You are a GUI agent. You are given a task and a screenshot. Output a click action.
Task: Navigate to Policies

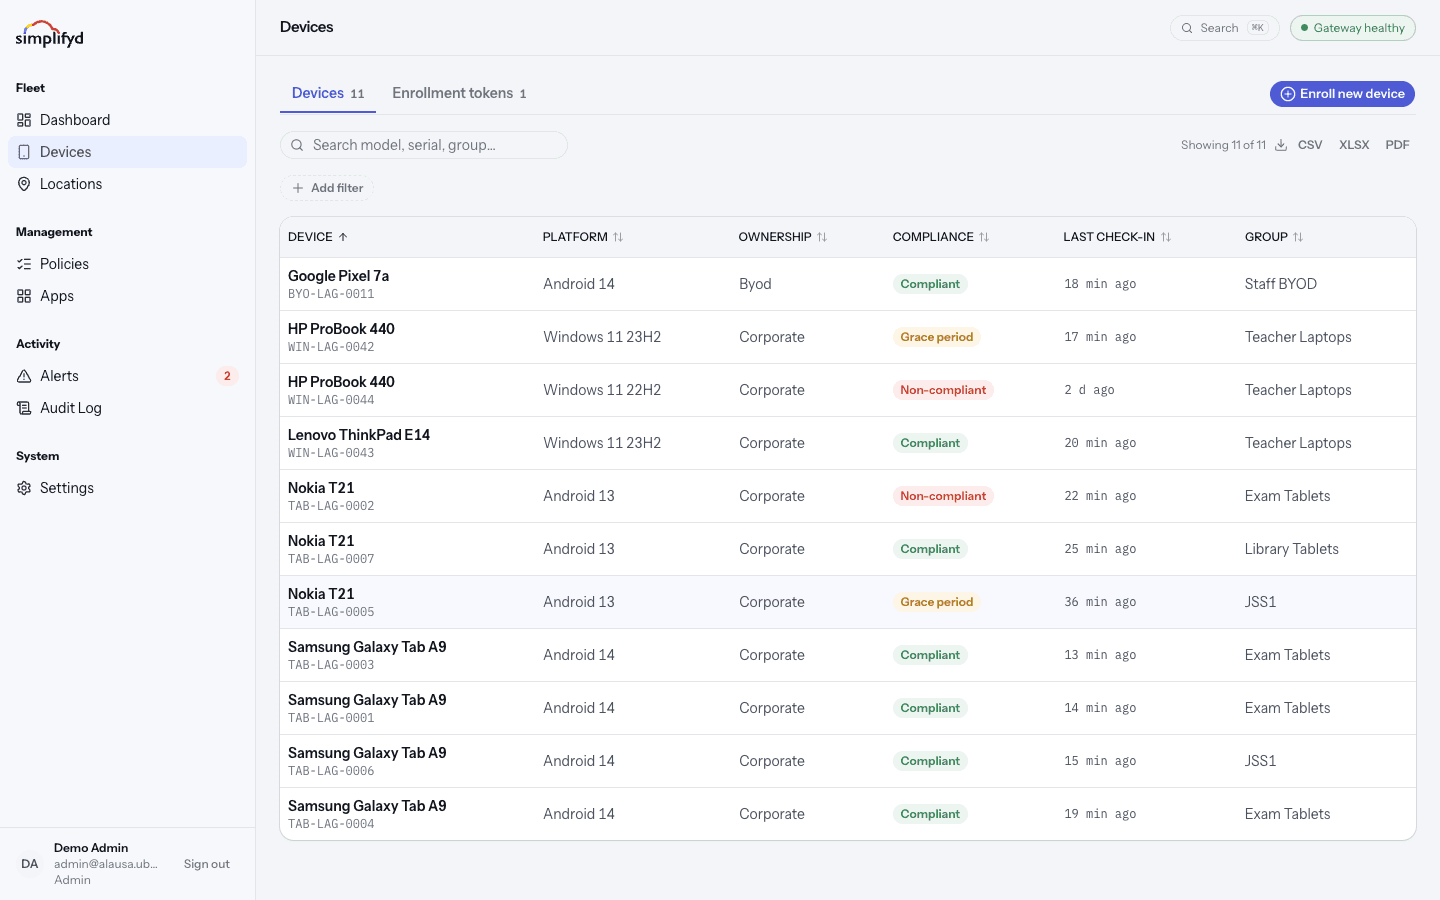(127, 264)
